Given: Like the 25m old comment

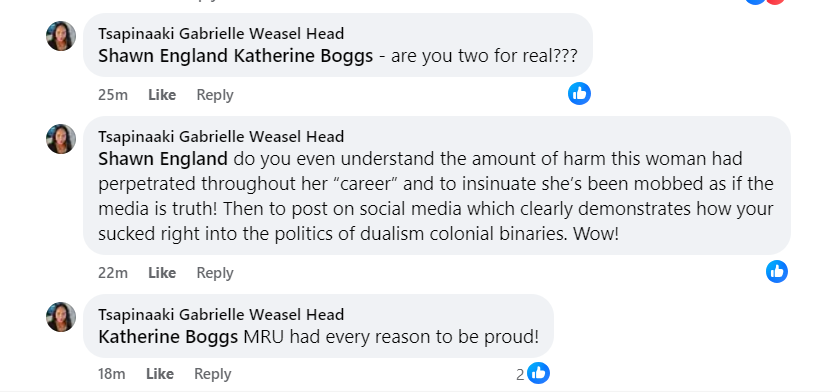Looking at the screenshot, I should (162, 95).
